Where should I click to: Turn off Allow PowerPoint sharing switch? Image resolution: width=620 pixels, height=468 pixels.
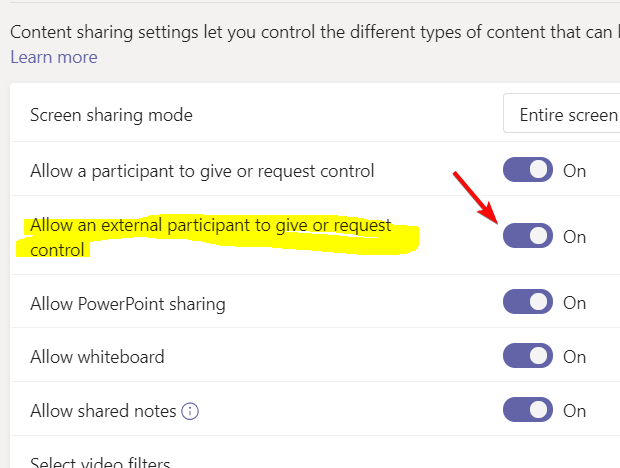pyautogui.click(x=527, y=302)
